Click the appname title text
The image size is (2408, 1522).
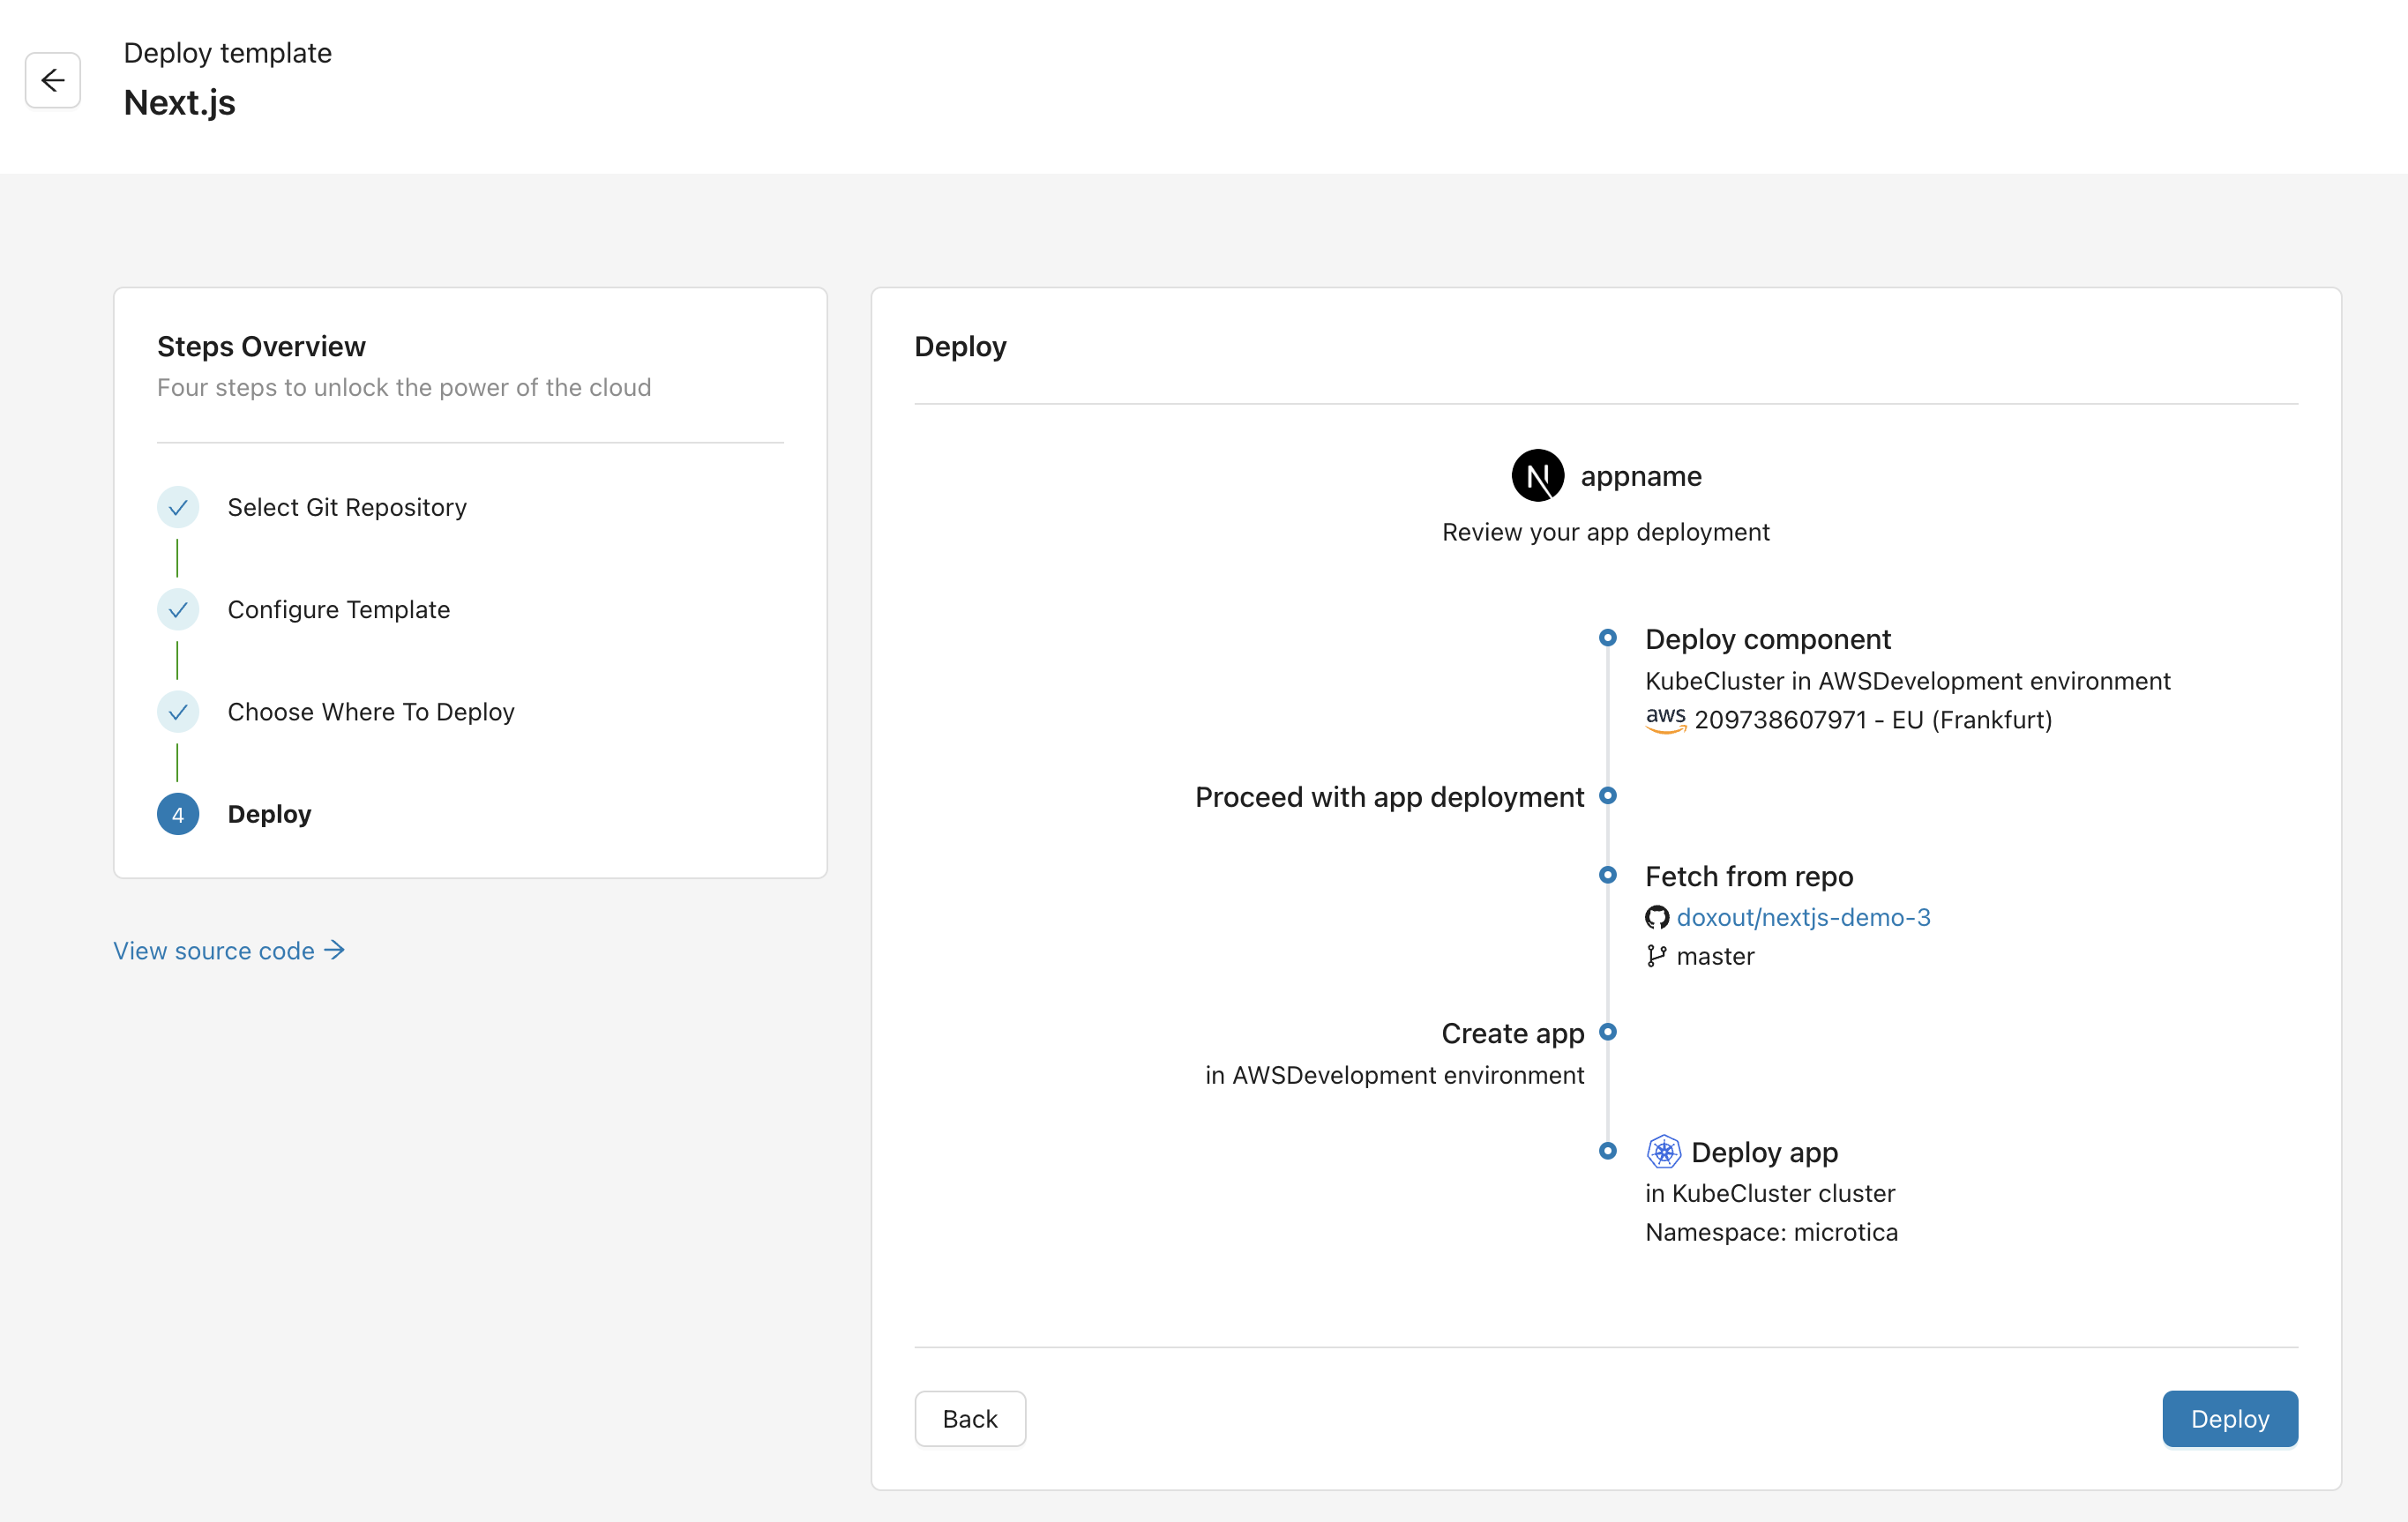[x=1641, y=476]
